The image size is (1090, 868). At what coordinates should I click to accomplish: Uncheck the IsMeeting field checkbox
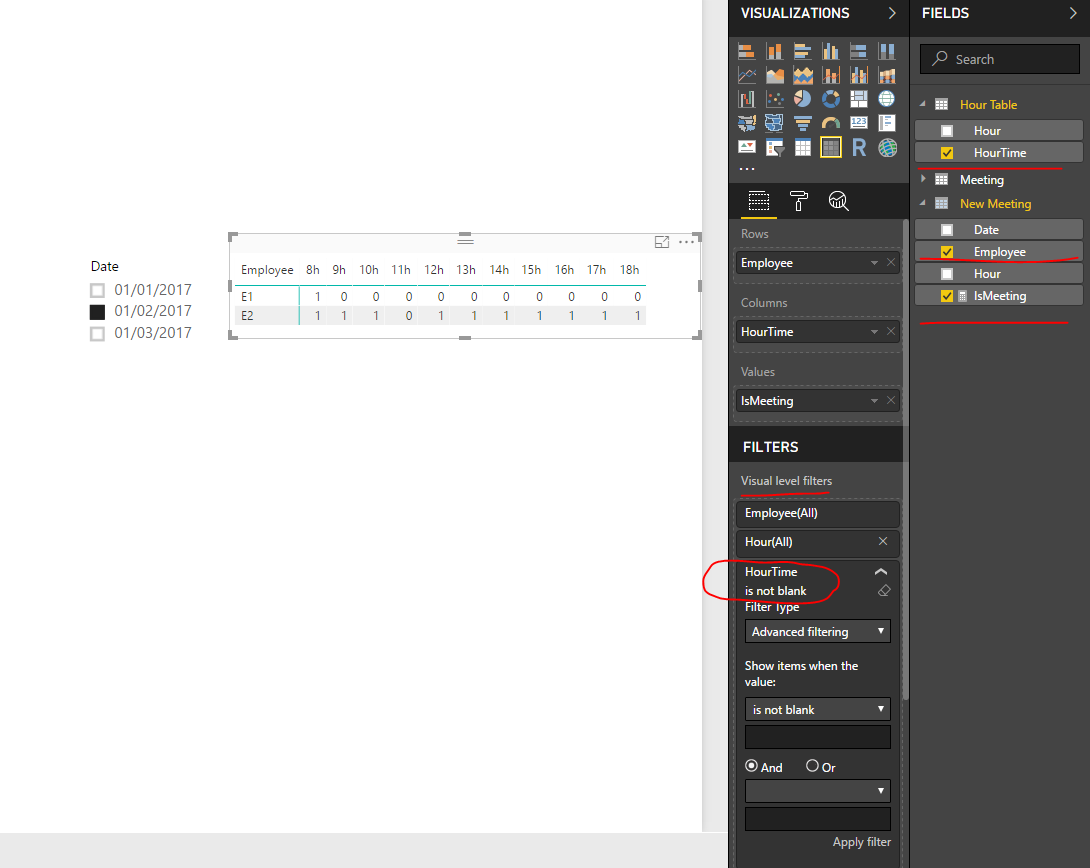pyautogui.click(x=947, y=296)
